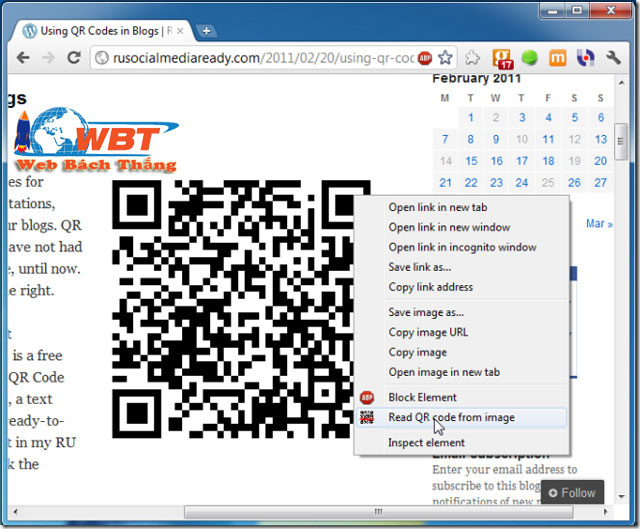Click the vertical scrollbar up arrow
Image resolution: width=640 pixels, height=529 pixels.
click(x=621, y=83)
